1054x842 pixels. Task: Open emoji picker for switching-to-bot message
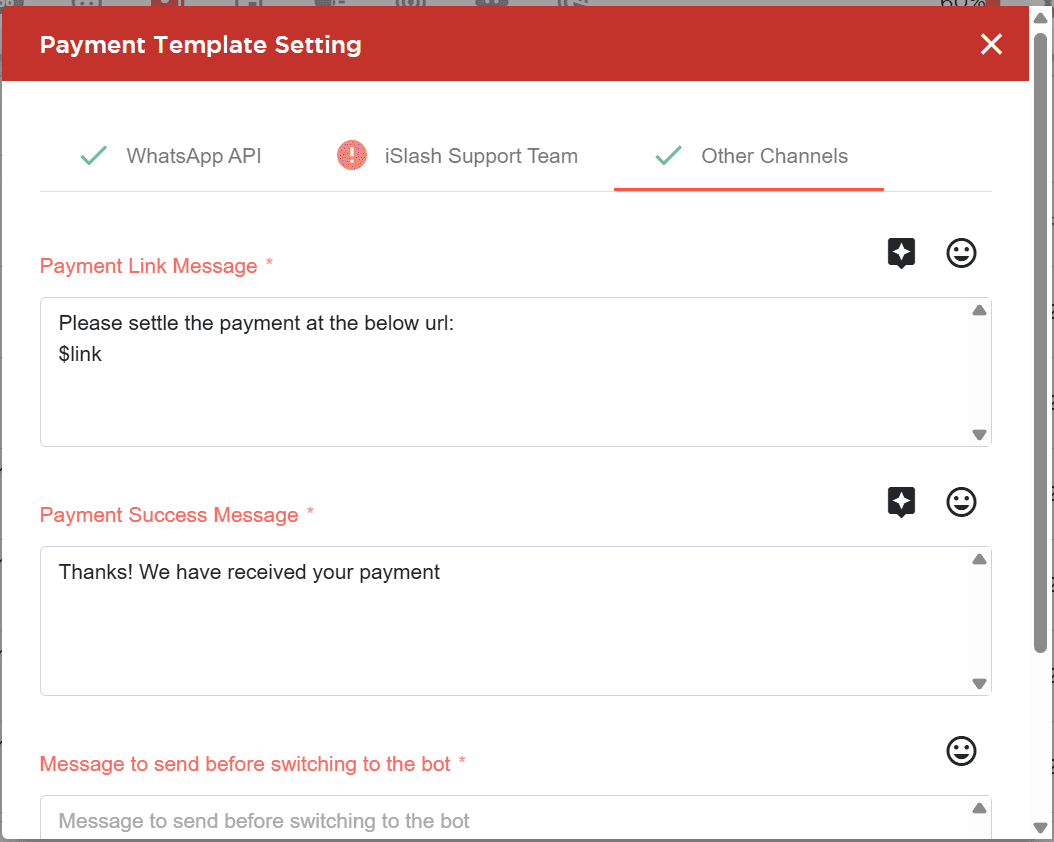click(961, 751)
